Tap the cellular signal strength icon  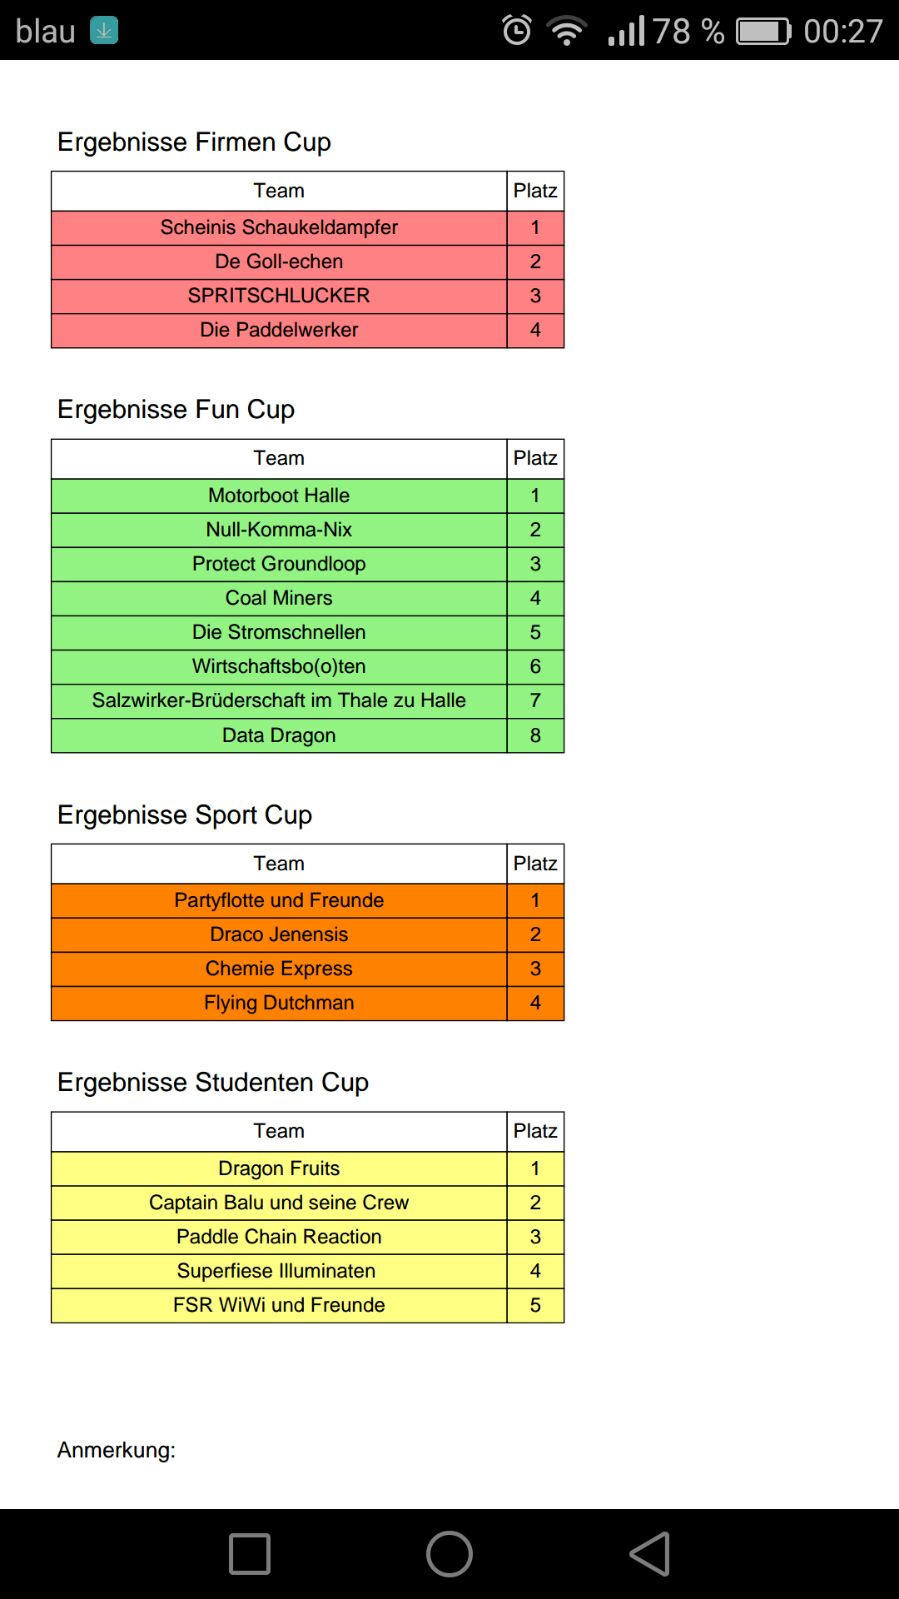pyautogui.click(x=626, y=30)
